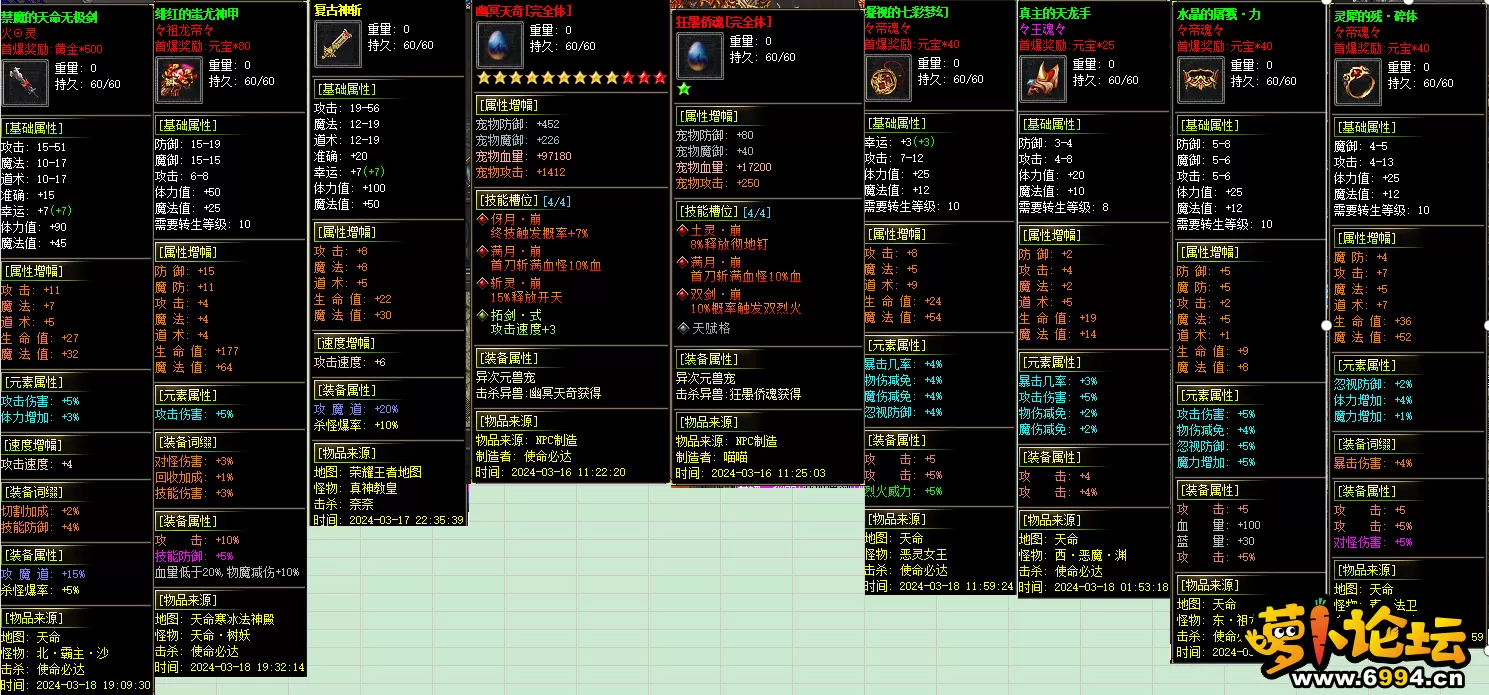Screen dimensions: 1489x695
Task: Click 10%概率触发双烈火 skill description
Action: click(746, 309)
